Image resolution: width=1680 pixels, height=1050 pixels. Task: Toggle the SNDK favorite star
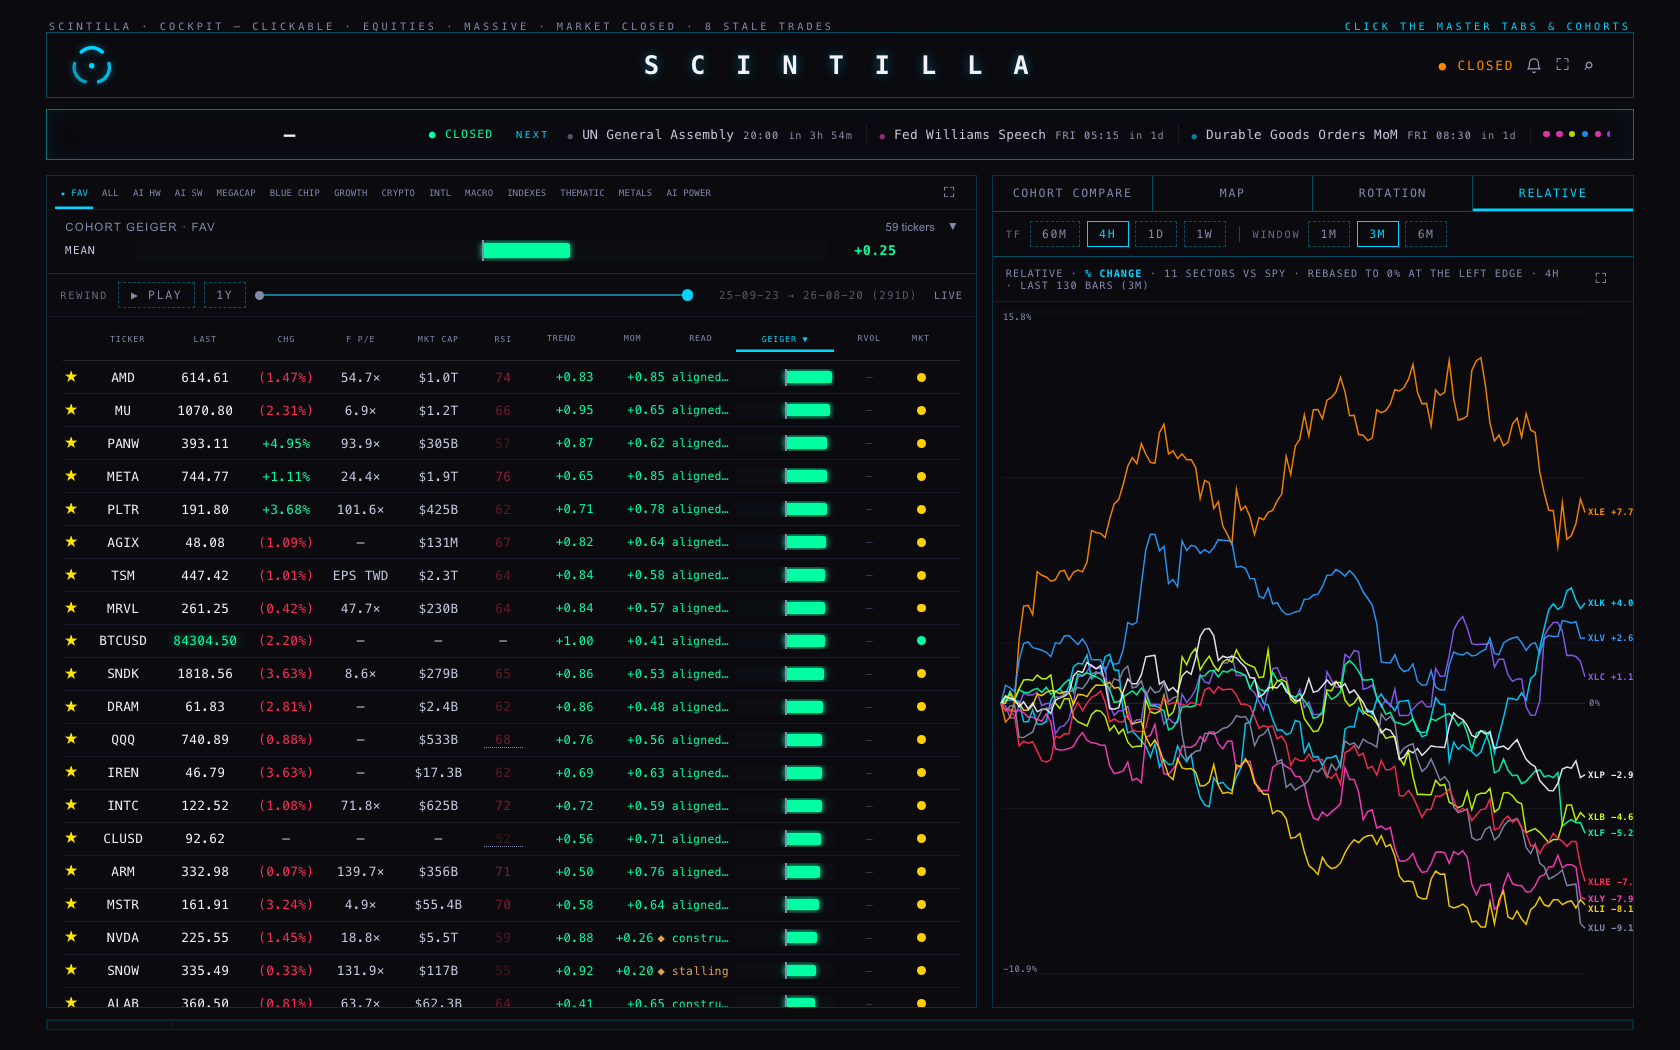pos(71,673)
